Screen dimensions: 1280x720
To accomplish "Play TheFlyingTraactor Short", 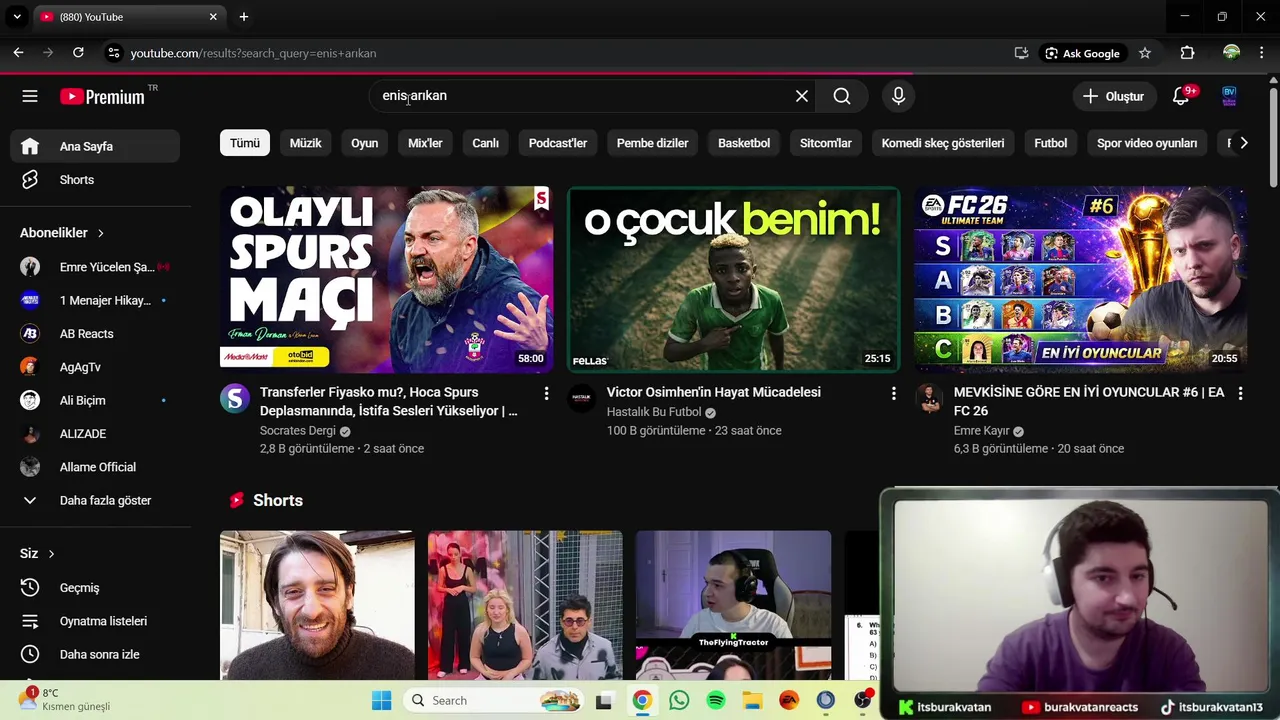I will point(733,605).
